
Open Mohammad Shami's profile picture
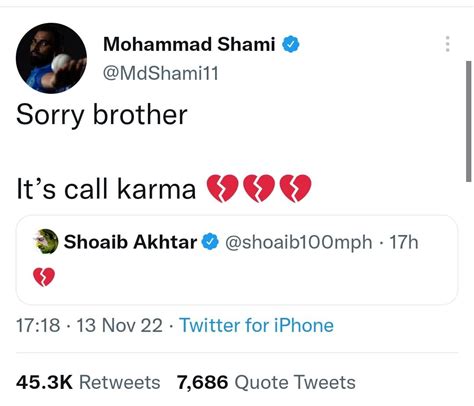(51, 58)
